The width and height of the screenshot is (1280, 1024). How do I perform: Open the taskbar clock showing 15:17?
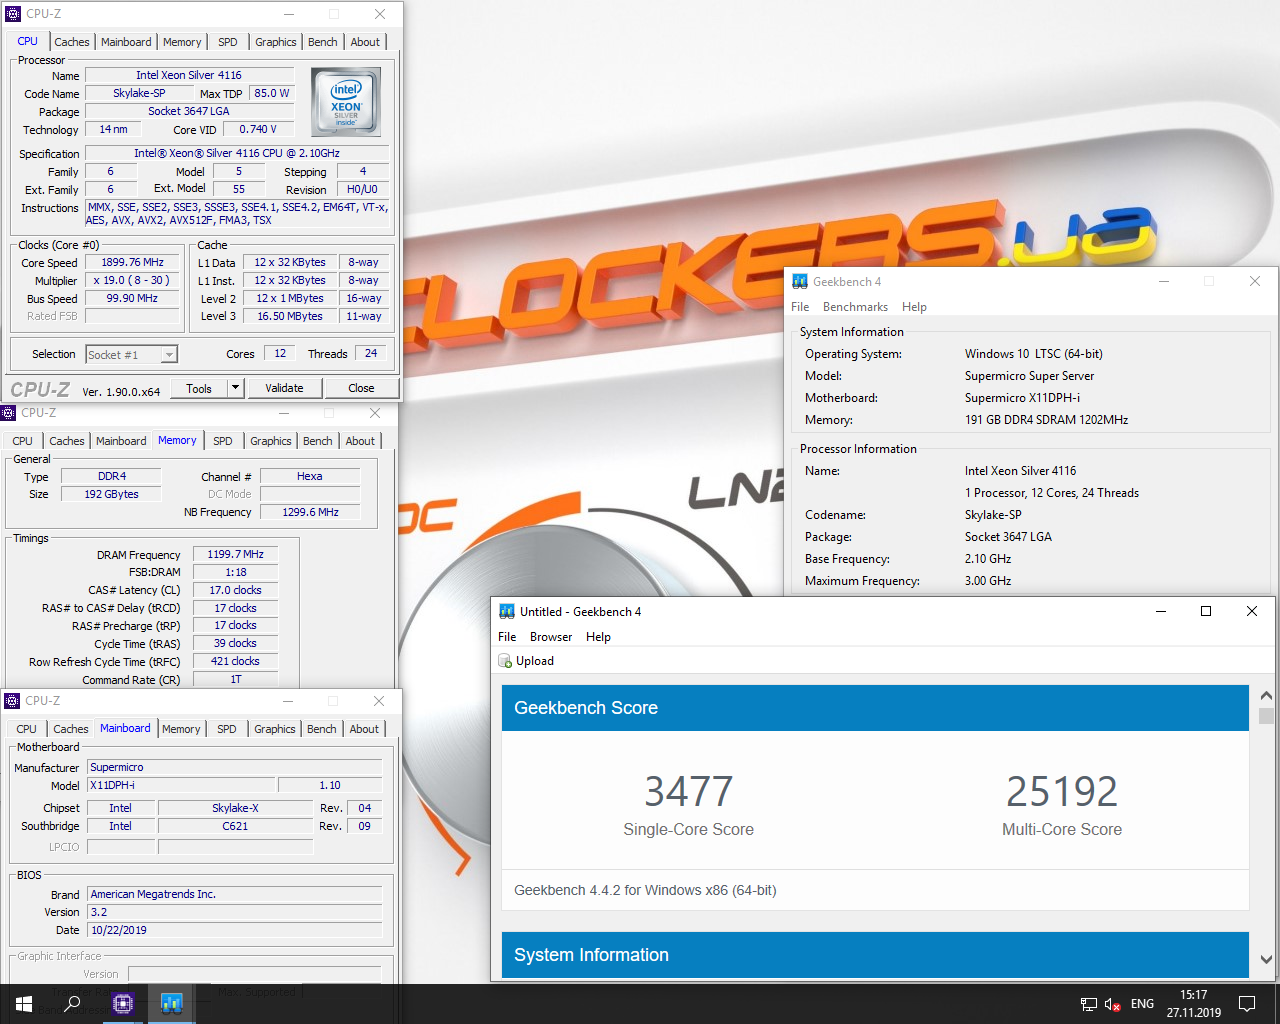[x=1193, y=1004]
